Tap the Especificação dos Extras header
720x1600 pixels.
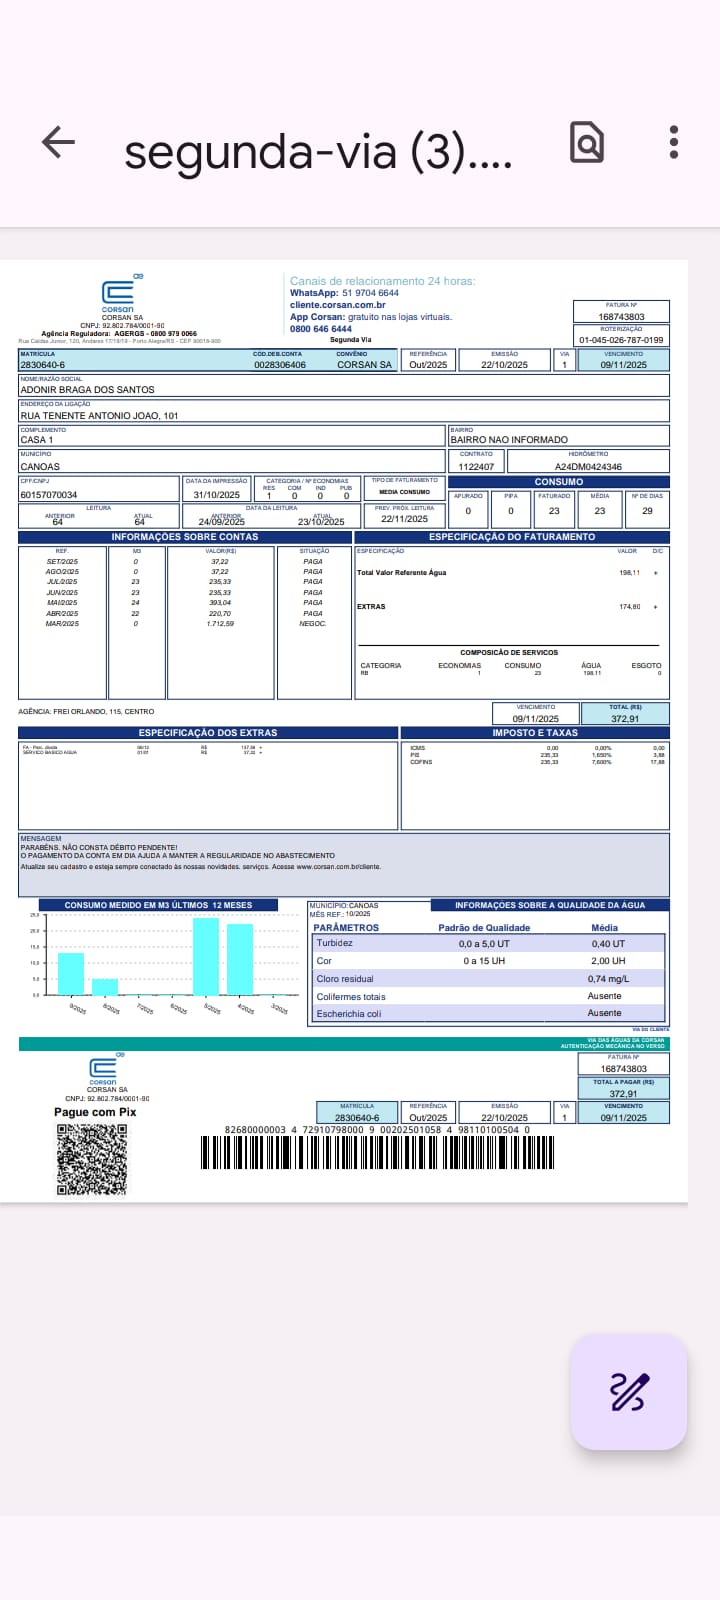(208, 733)
